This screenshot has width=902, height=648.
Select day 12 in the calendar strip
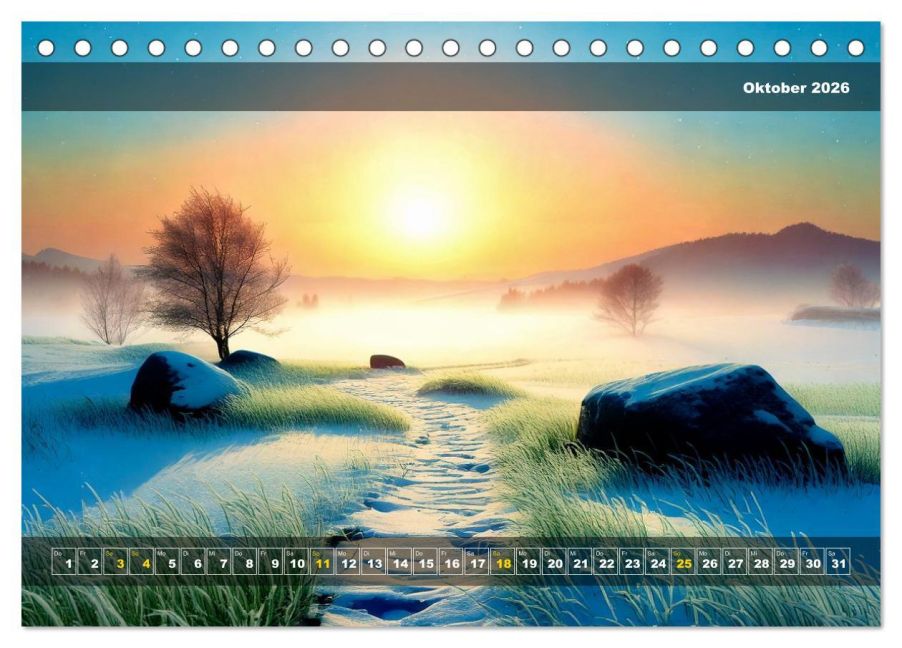pyautogui.click(x=348, y=561)
